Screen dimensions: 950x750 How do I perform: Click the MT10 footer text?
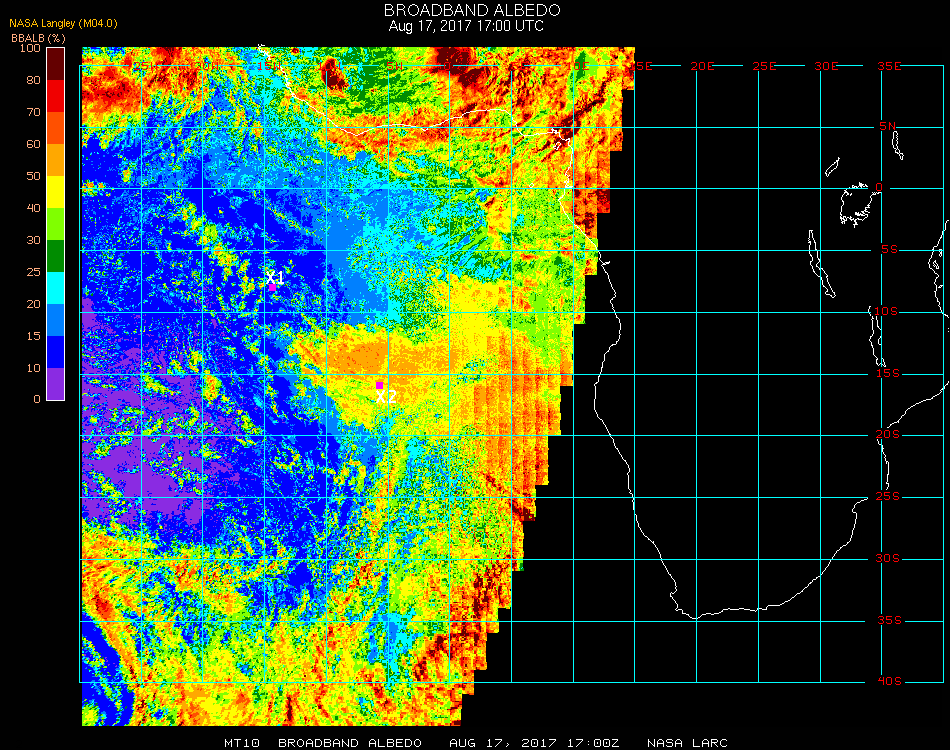242,743
